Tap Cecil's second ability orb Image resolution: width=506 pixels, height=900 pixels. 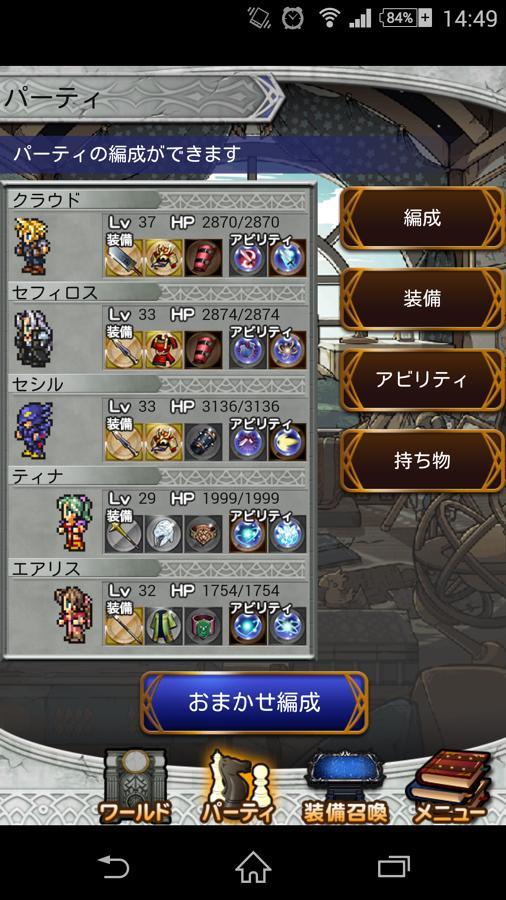pos(287,442)
